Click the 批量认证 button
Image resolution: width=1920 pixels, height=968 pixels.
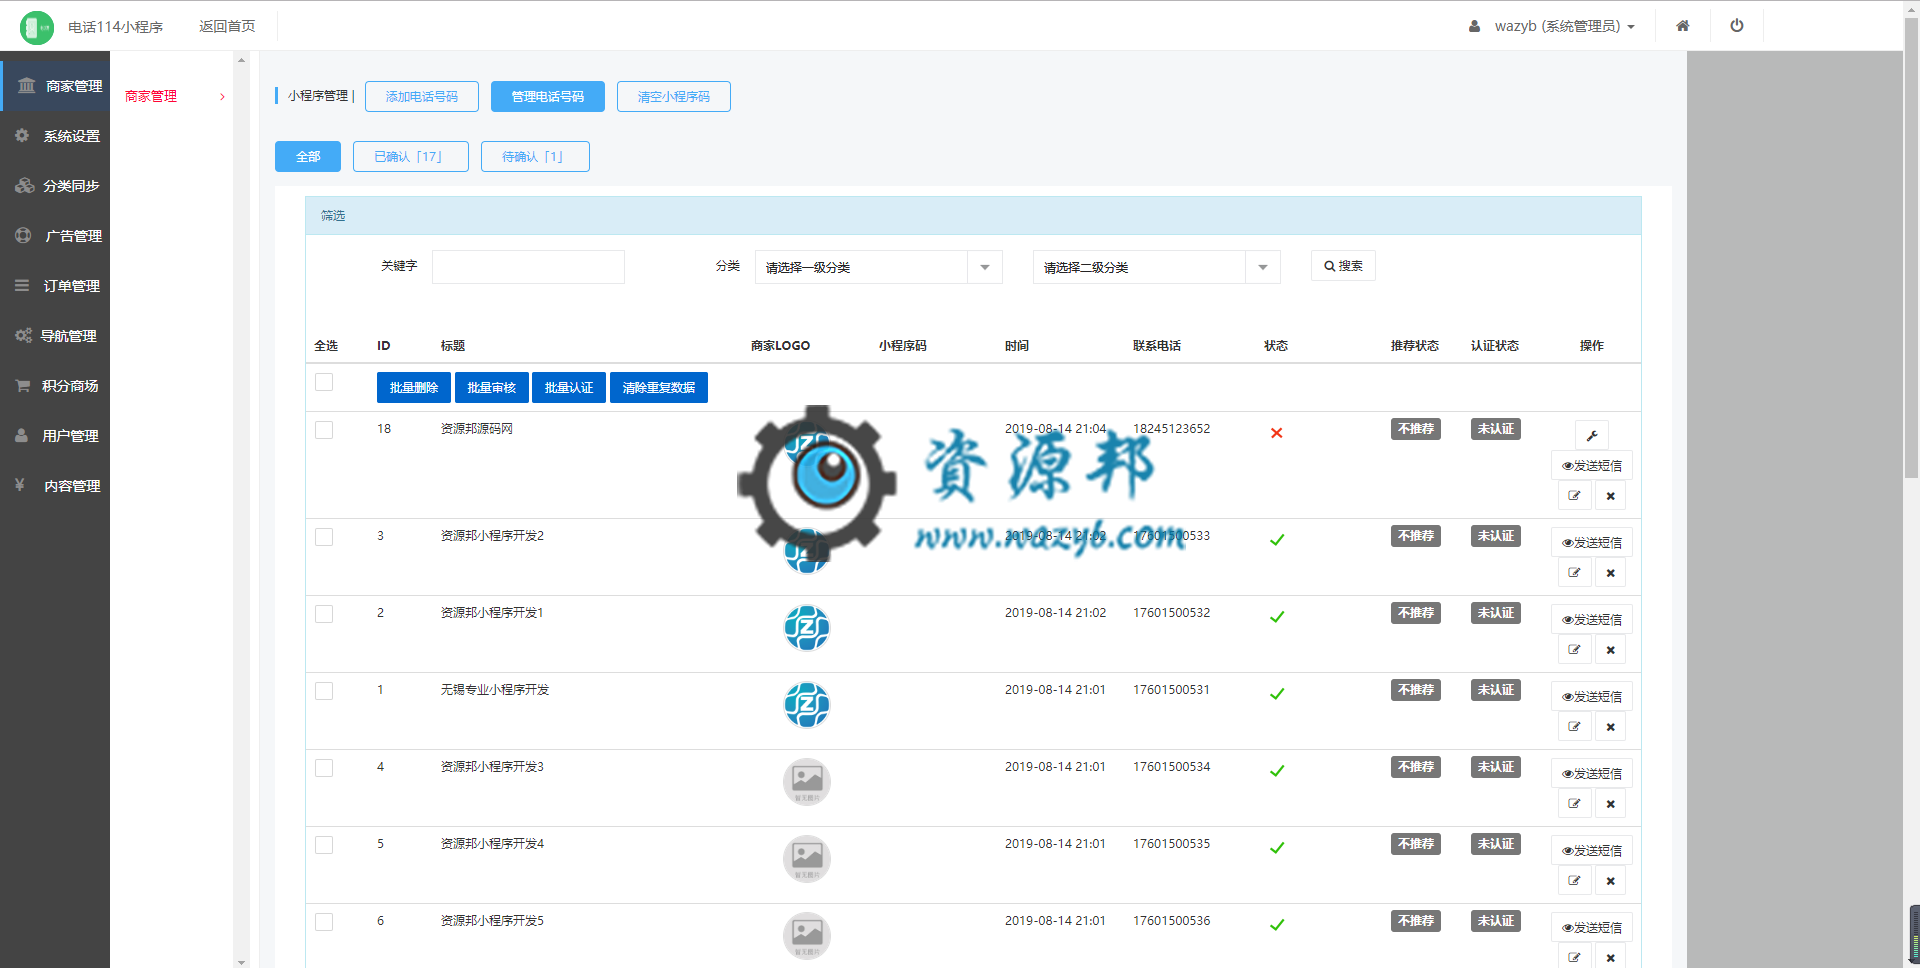(x=569, y=388)
